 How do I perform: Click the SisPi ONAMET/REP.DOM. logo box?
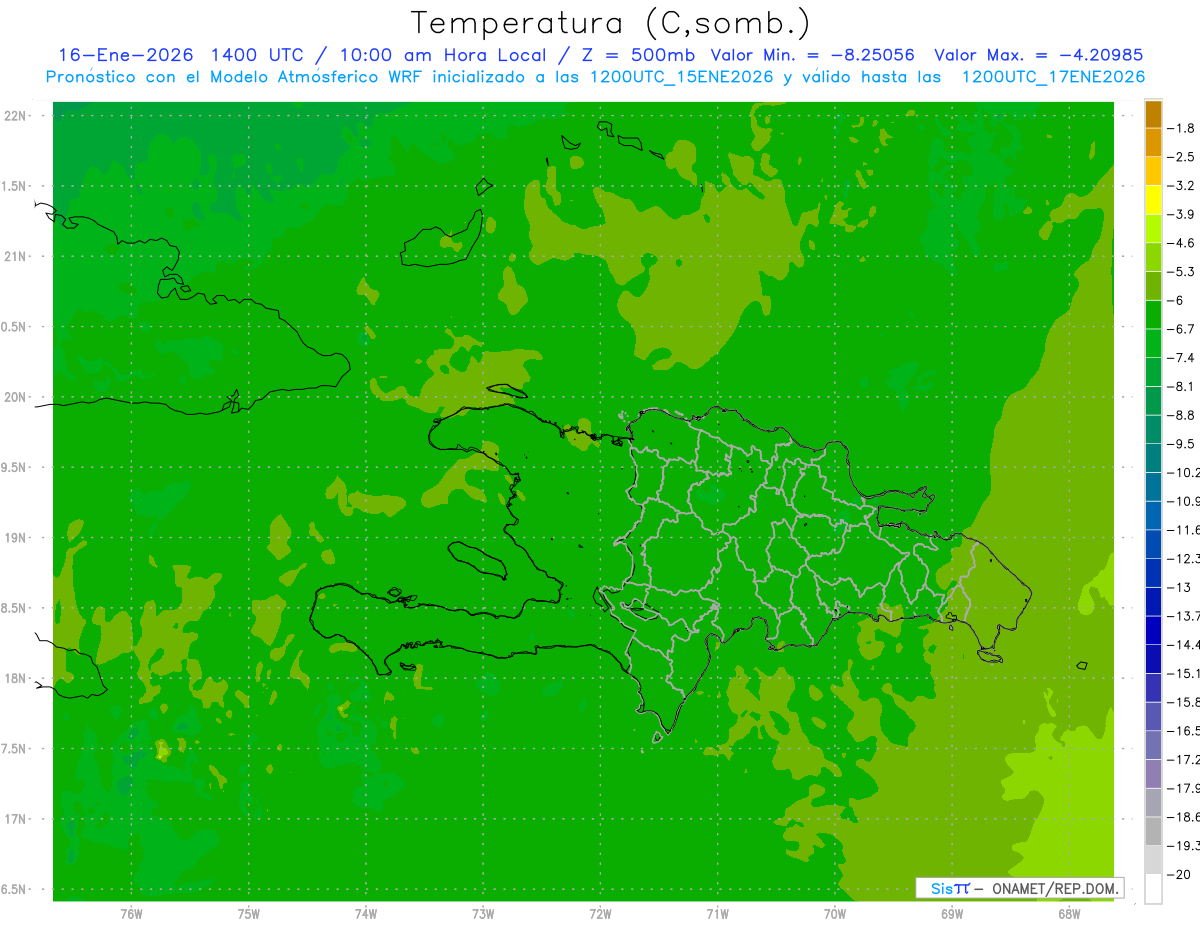1019,888
